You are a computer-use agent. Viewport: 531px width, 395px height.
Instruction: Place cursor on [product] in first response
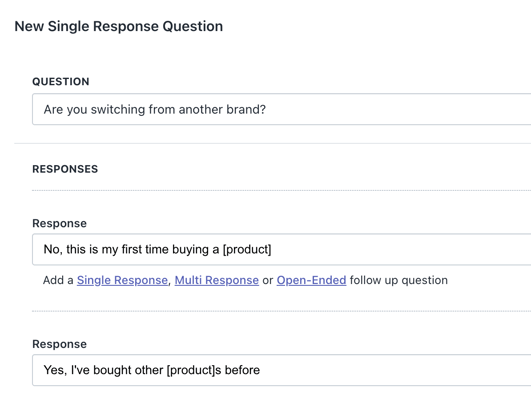(x=247, y=250)
